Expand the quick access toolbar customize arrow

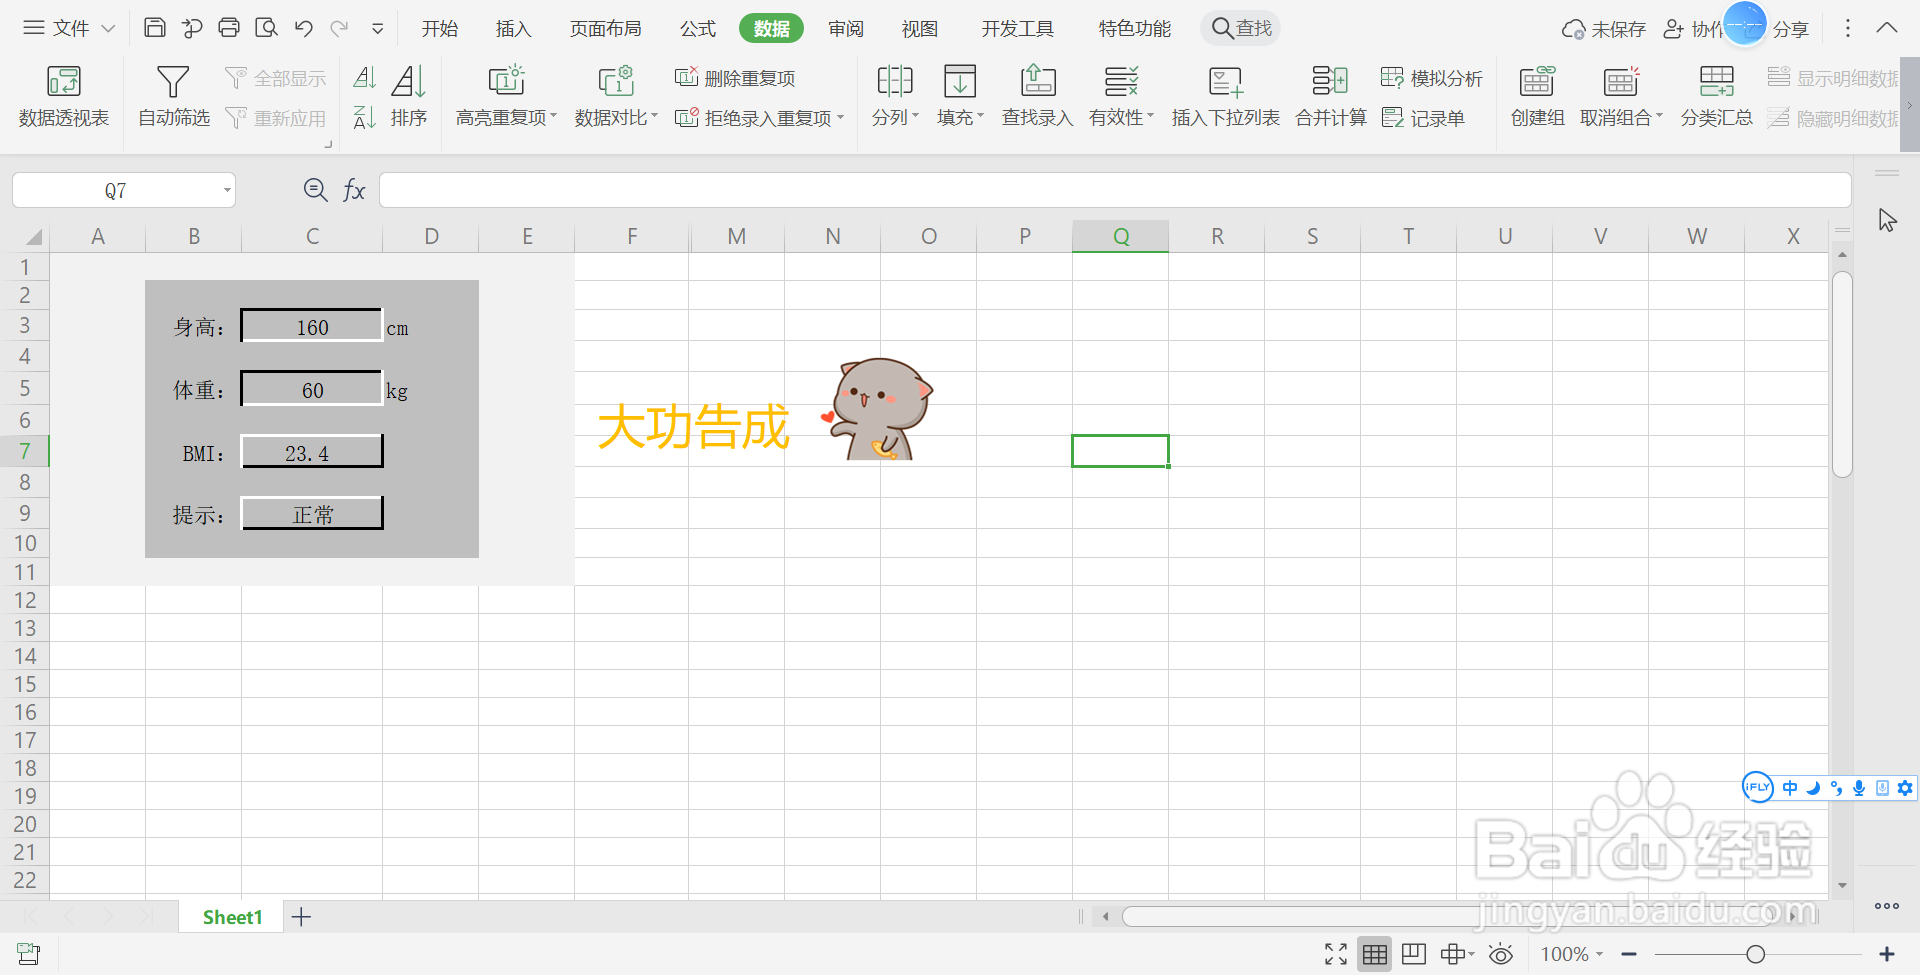pos(378,29)
